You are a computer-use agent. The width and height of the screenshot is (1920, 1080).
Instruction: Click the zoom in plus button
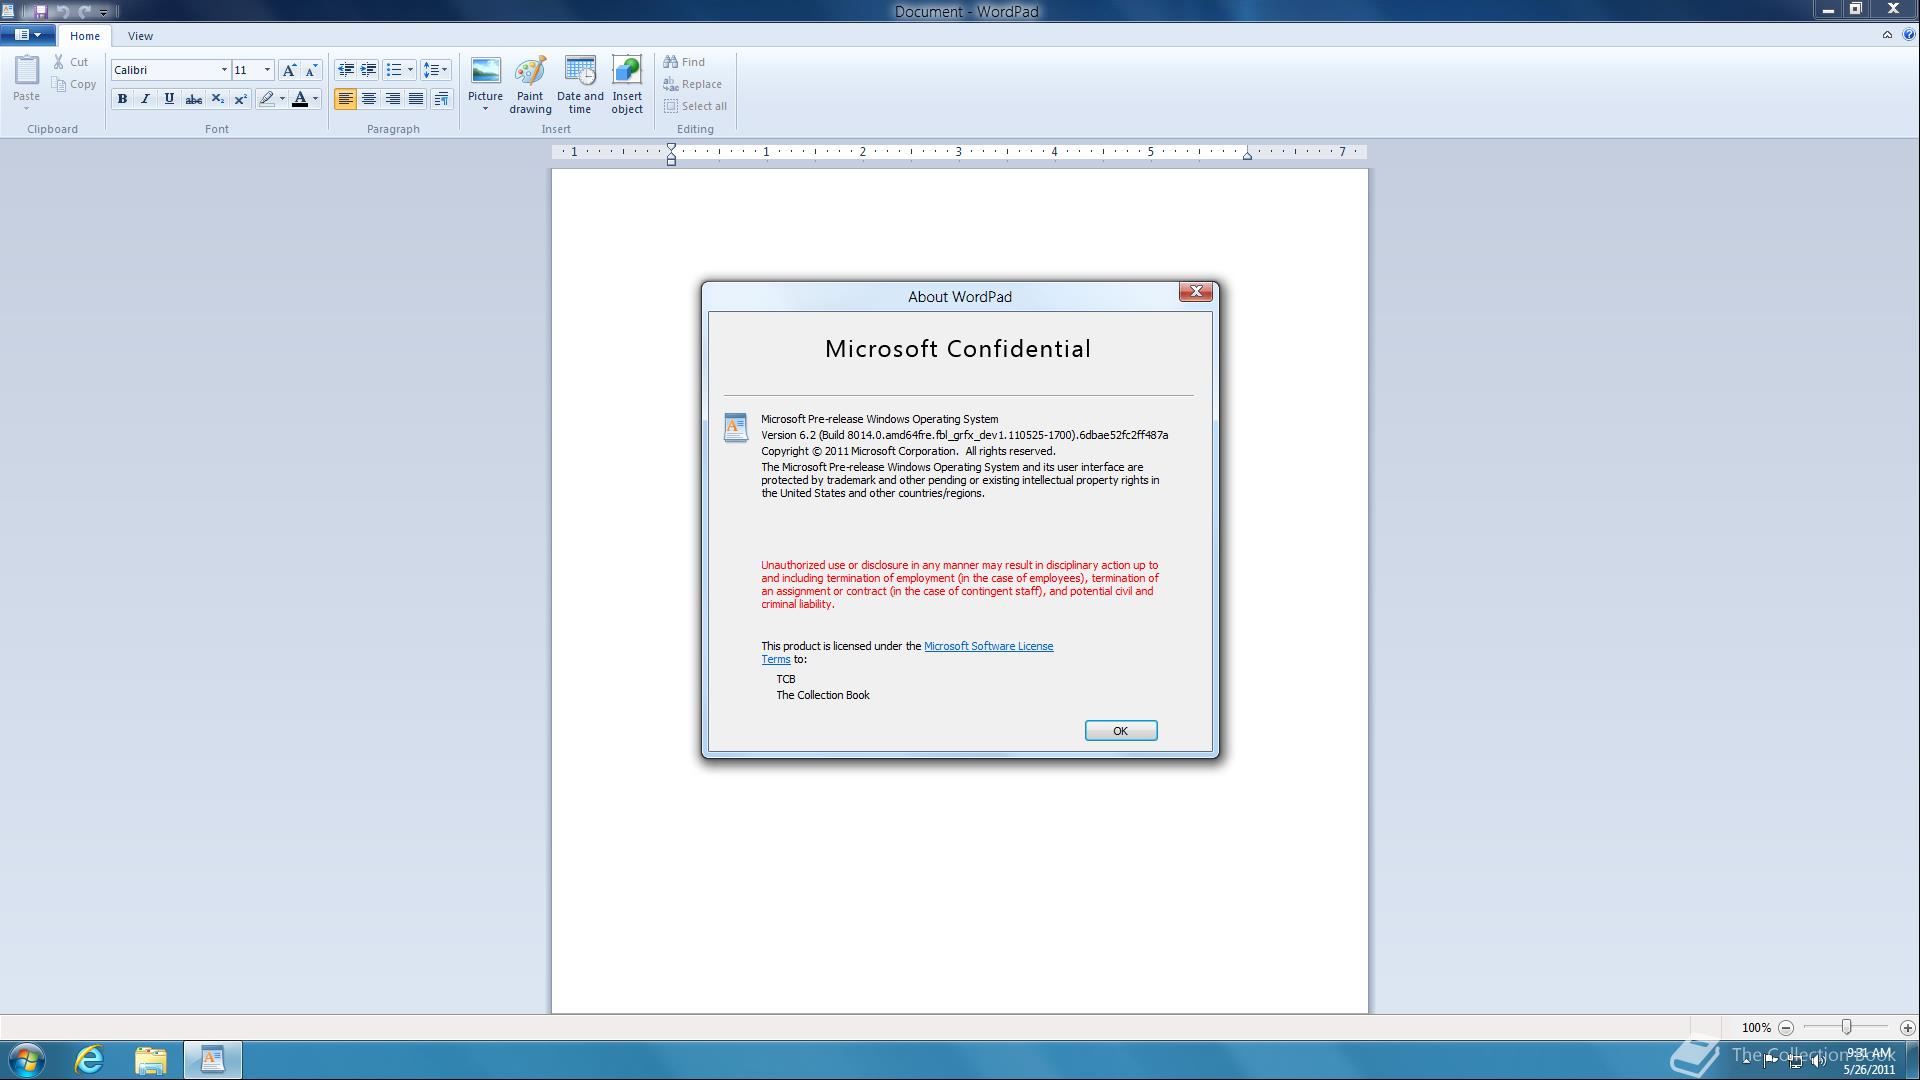[1907, 1028]
